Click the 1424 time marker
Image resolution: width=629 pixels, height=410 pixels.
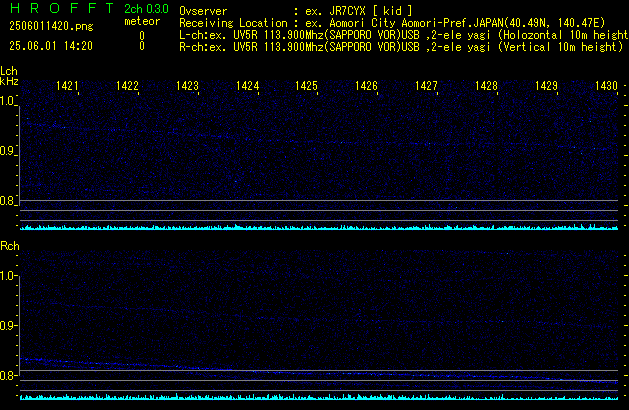coord(248,86)
